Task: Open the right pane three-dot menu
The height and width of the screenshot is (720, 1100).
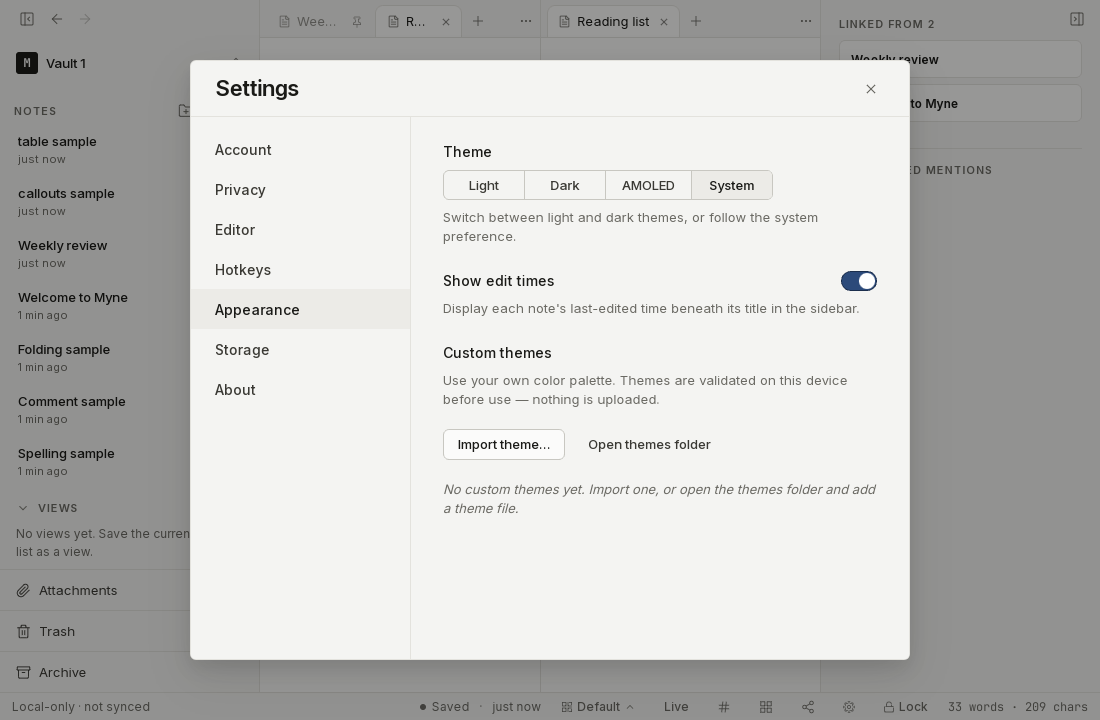Action: (805, 21)
